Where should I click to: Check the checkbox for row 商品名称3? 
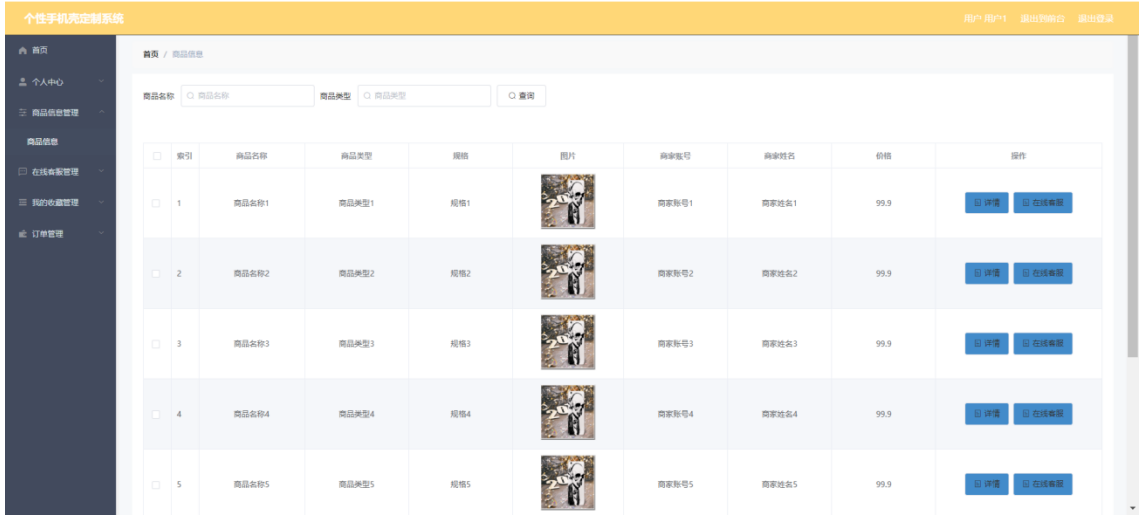pyautogui.click(x=157, y=344)
